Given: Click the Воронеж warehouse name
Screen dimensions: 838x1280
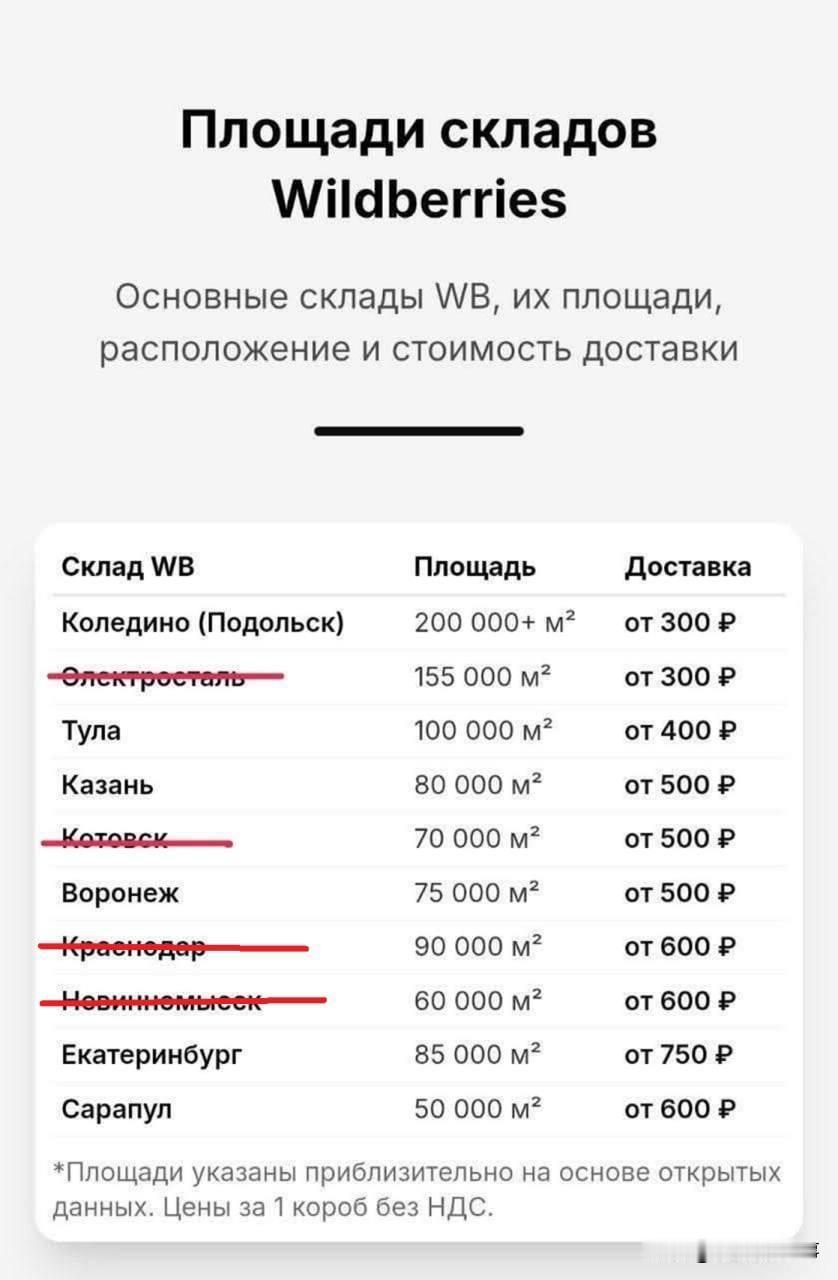Looking at the screenshot, I should coord(120,893).
